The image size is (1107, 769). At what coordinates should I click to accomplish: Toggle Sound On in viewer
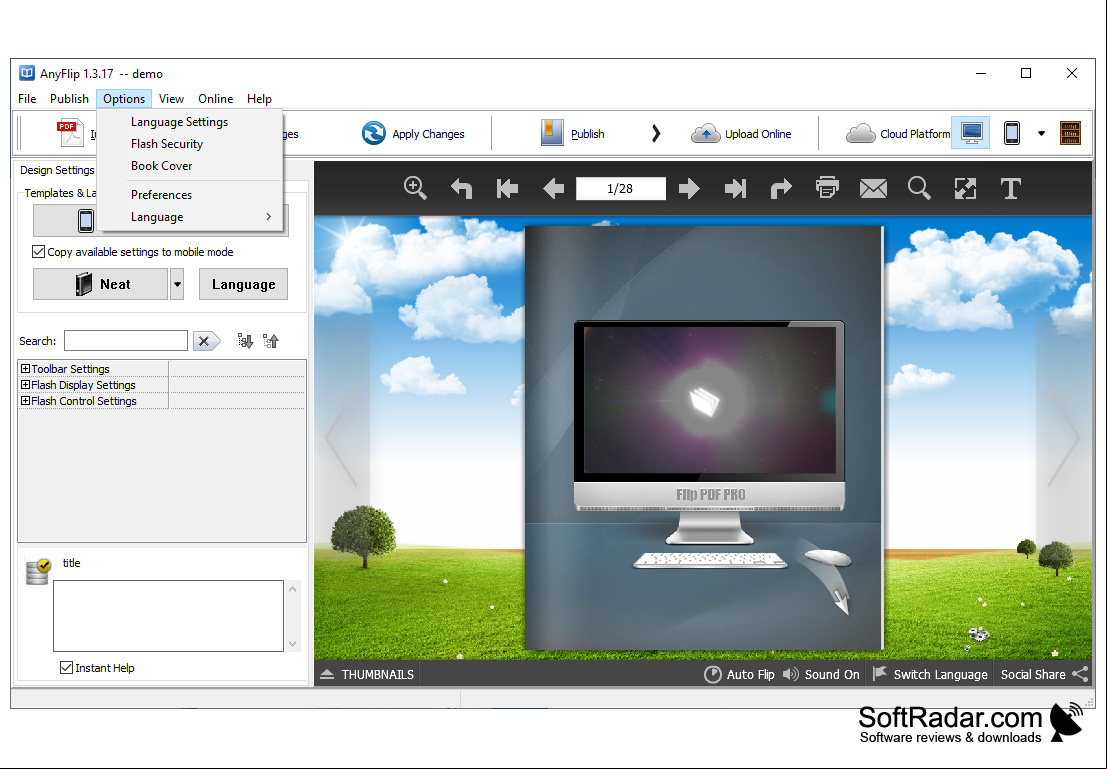(x=821, y=674)
